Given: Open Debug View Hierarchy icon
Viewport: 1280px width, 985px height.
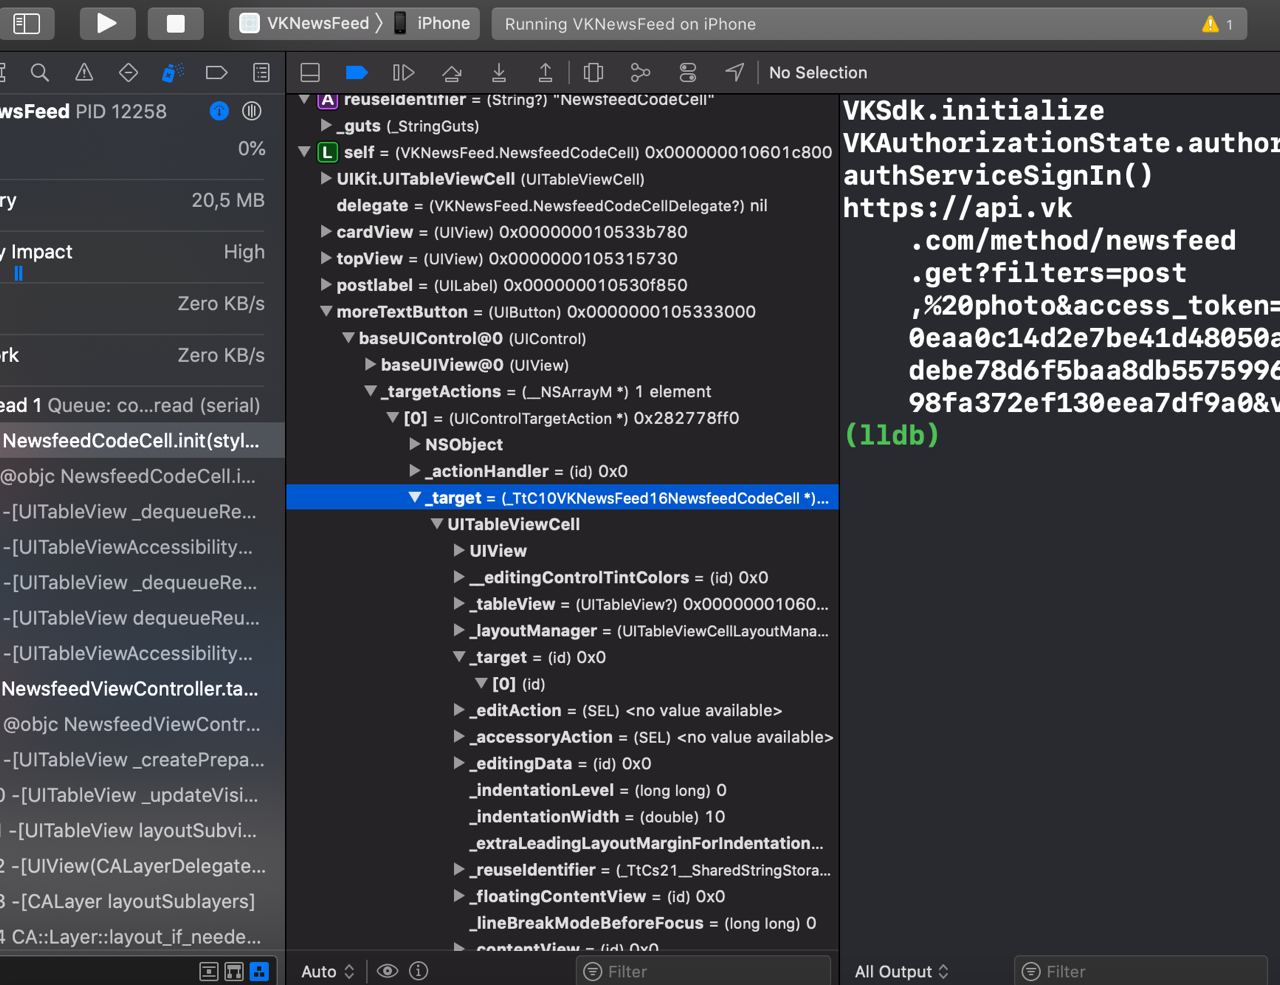Looking at the screenshot, I should pyautogui.click(x=593, y=72).
